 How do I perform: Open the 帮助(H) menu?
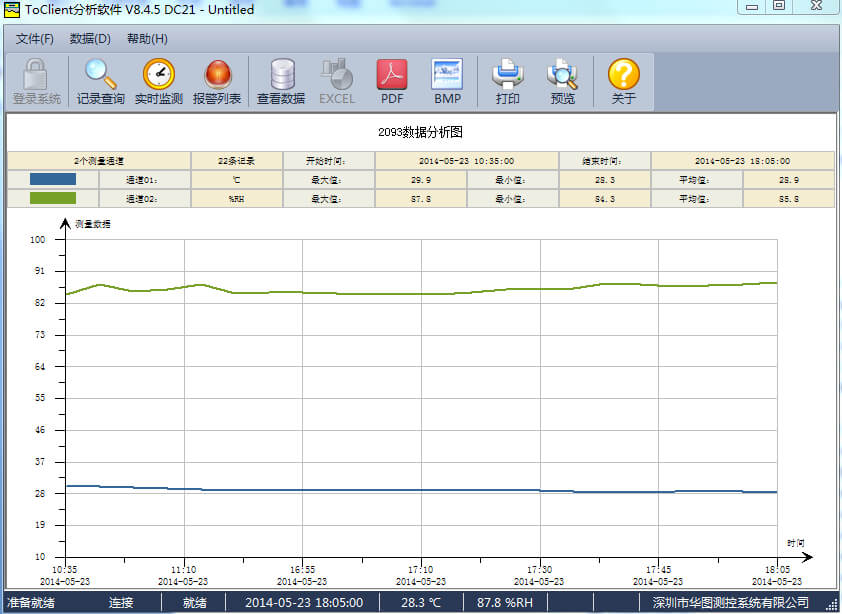click(147, 39)
